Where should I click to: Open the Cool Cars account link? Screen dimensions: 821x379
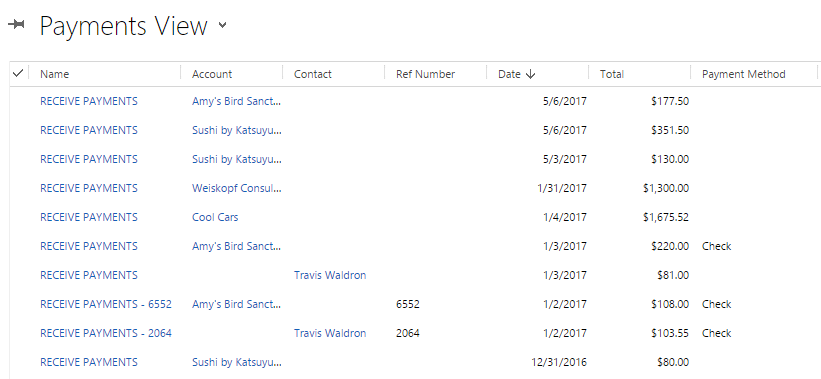pyautogui.click(x=215, y=217)
